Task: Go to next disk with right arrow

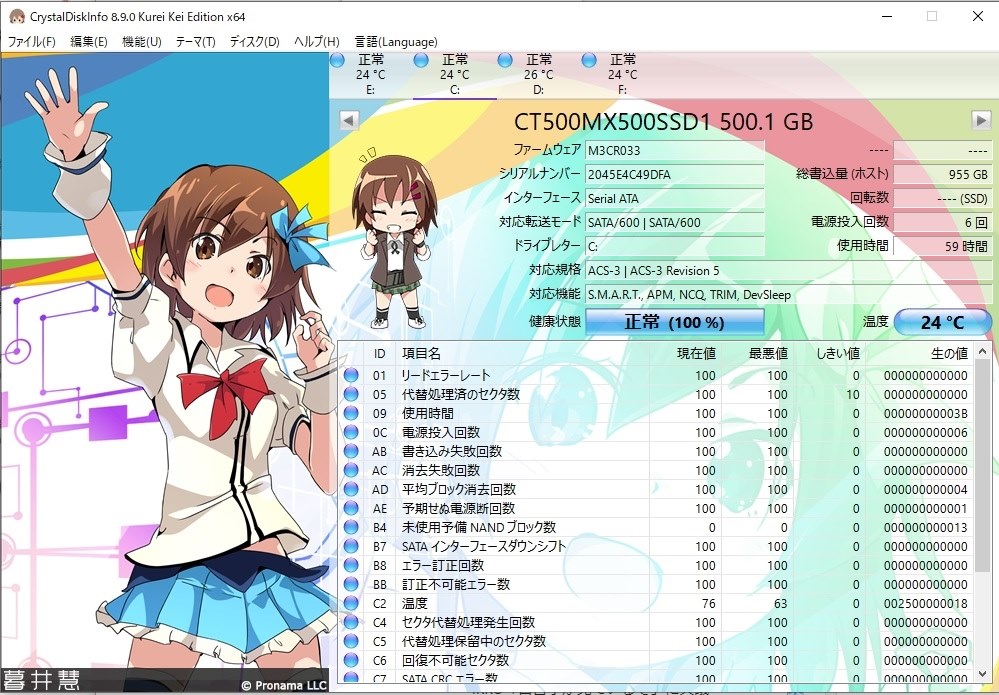Action: click(981, 120)
